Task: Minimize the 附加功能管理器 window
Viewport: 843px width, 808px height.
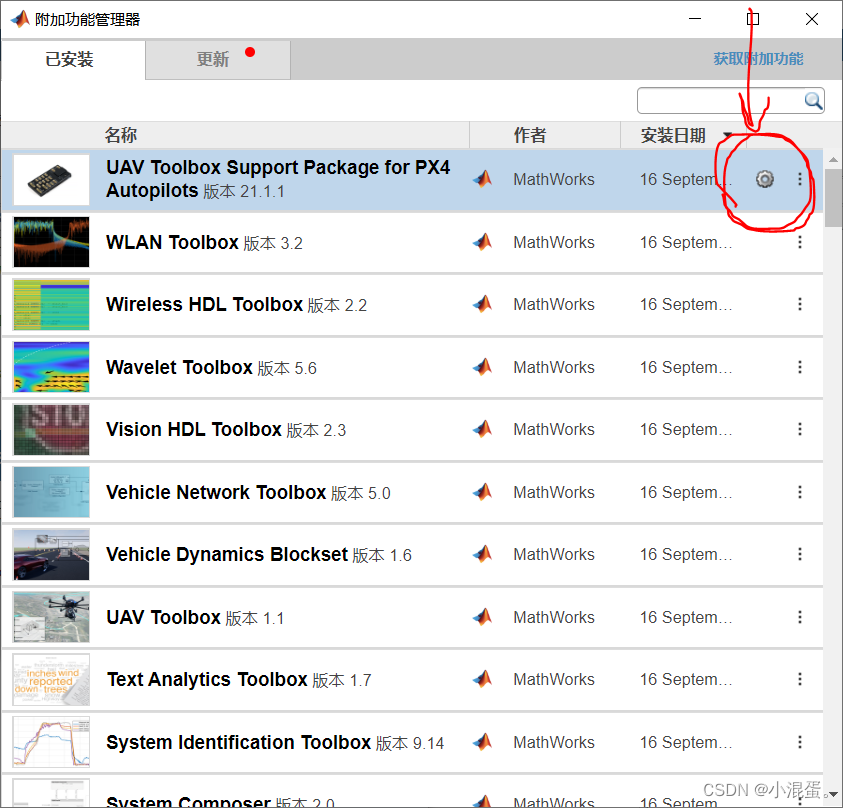Action: click(x=695, y=19)
